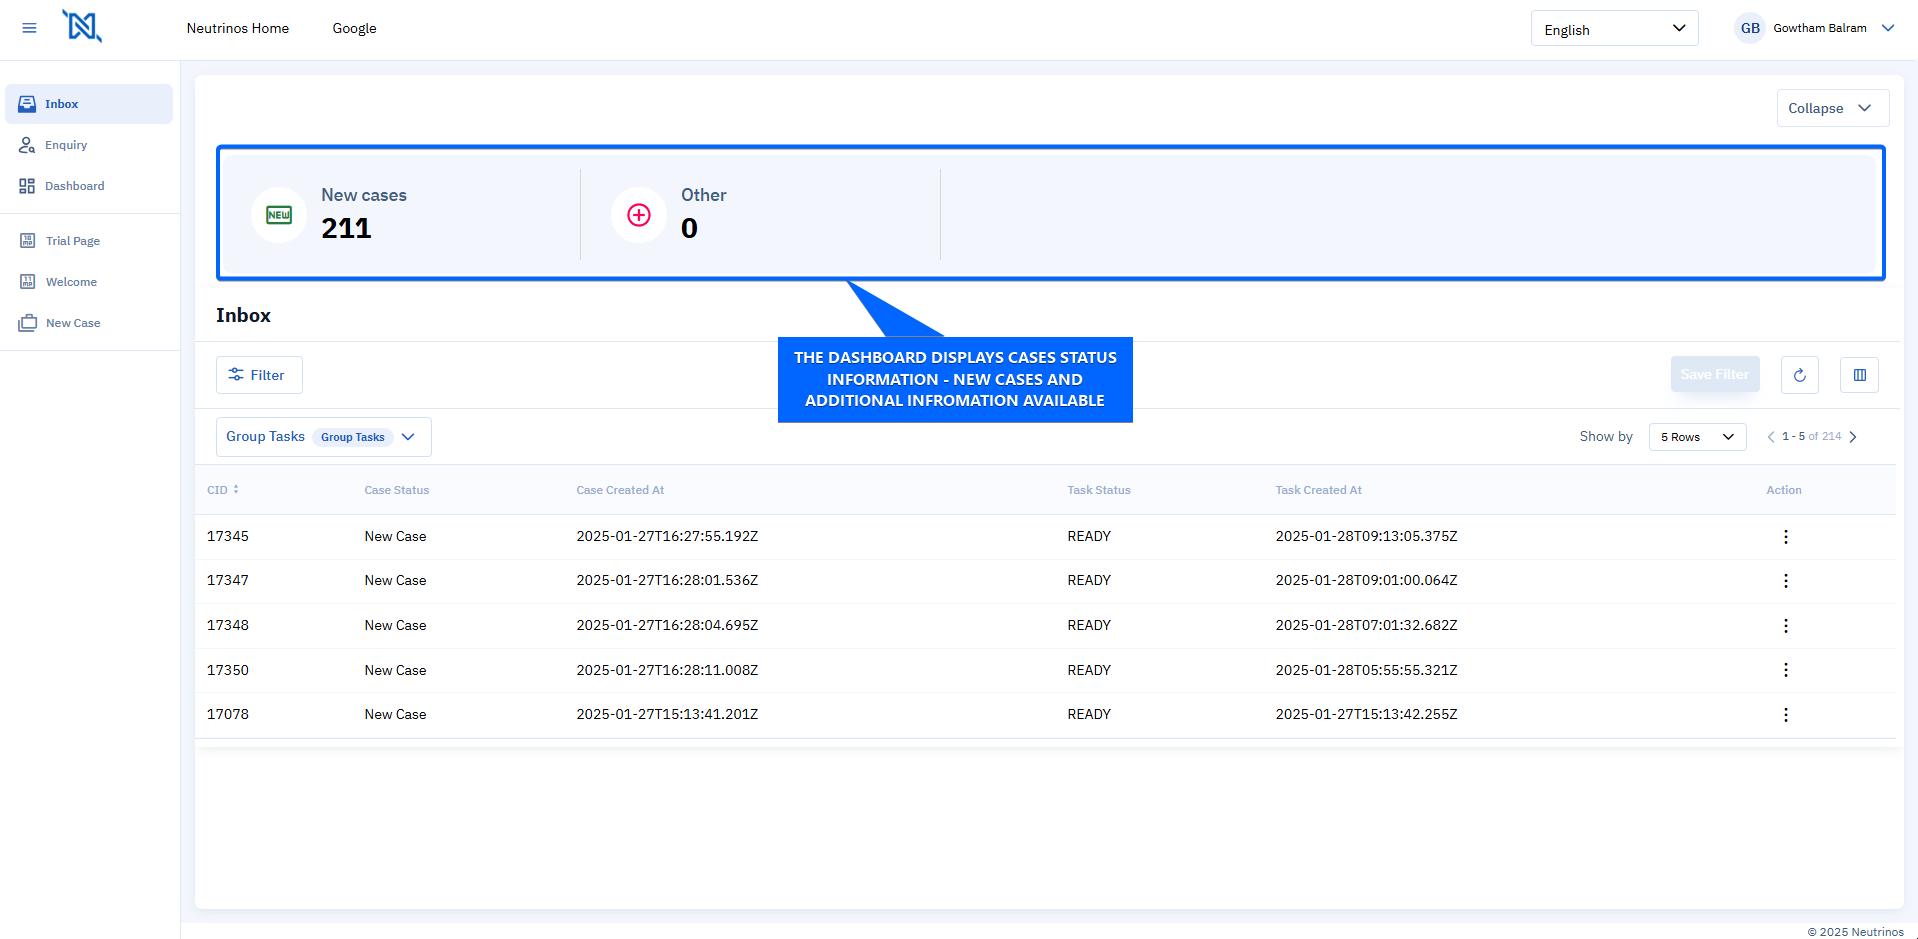Sort by the CID column

[x=223, y=490]
